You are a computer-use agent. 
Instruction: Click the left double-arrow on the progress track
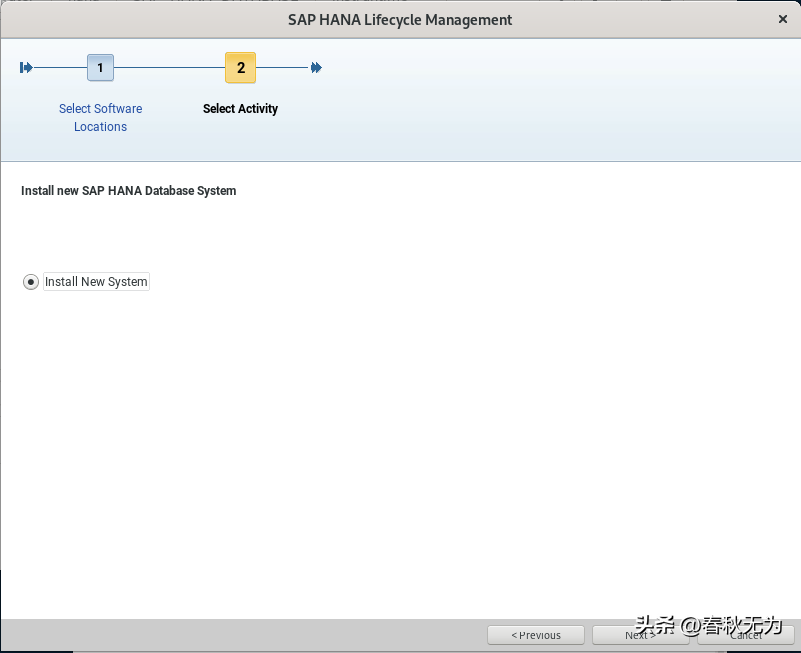(25, 67)
